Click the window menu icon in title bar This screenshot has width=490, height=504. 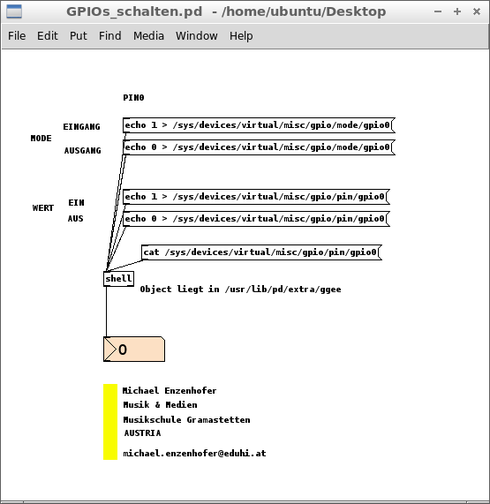pos(14,11)
